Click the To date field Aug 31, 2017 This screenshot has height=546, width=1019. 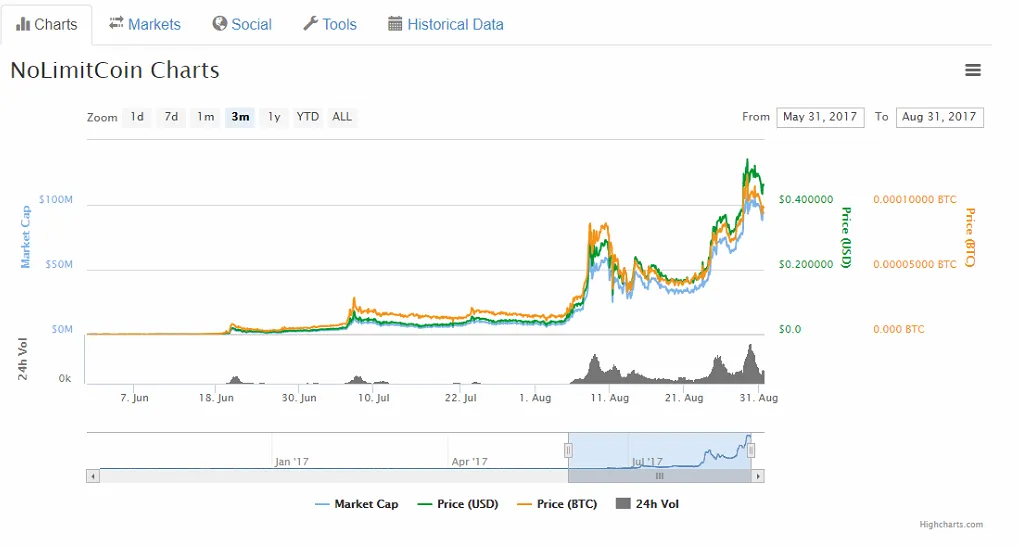939,117
